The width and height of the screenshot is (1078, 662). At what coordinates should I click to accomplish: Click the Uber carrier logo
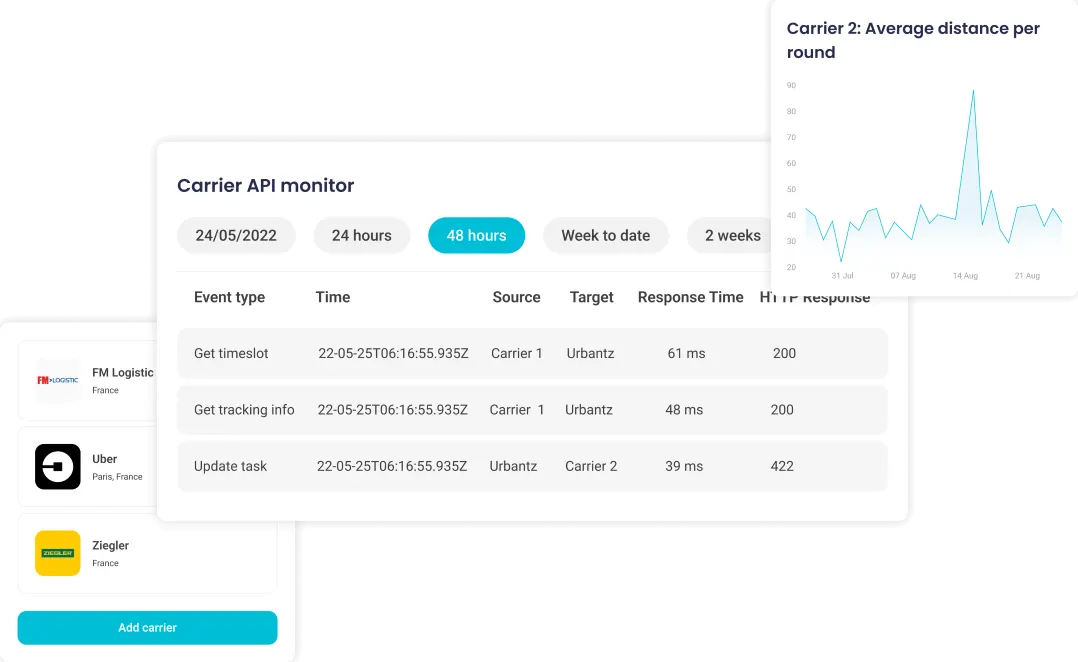coord(58,467)
